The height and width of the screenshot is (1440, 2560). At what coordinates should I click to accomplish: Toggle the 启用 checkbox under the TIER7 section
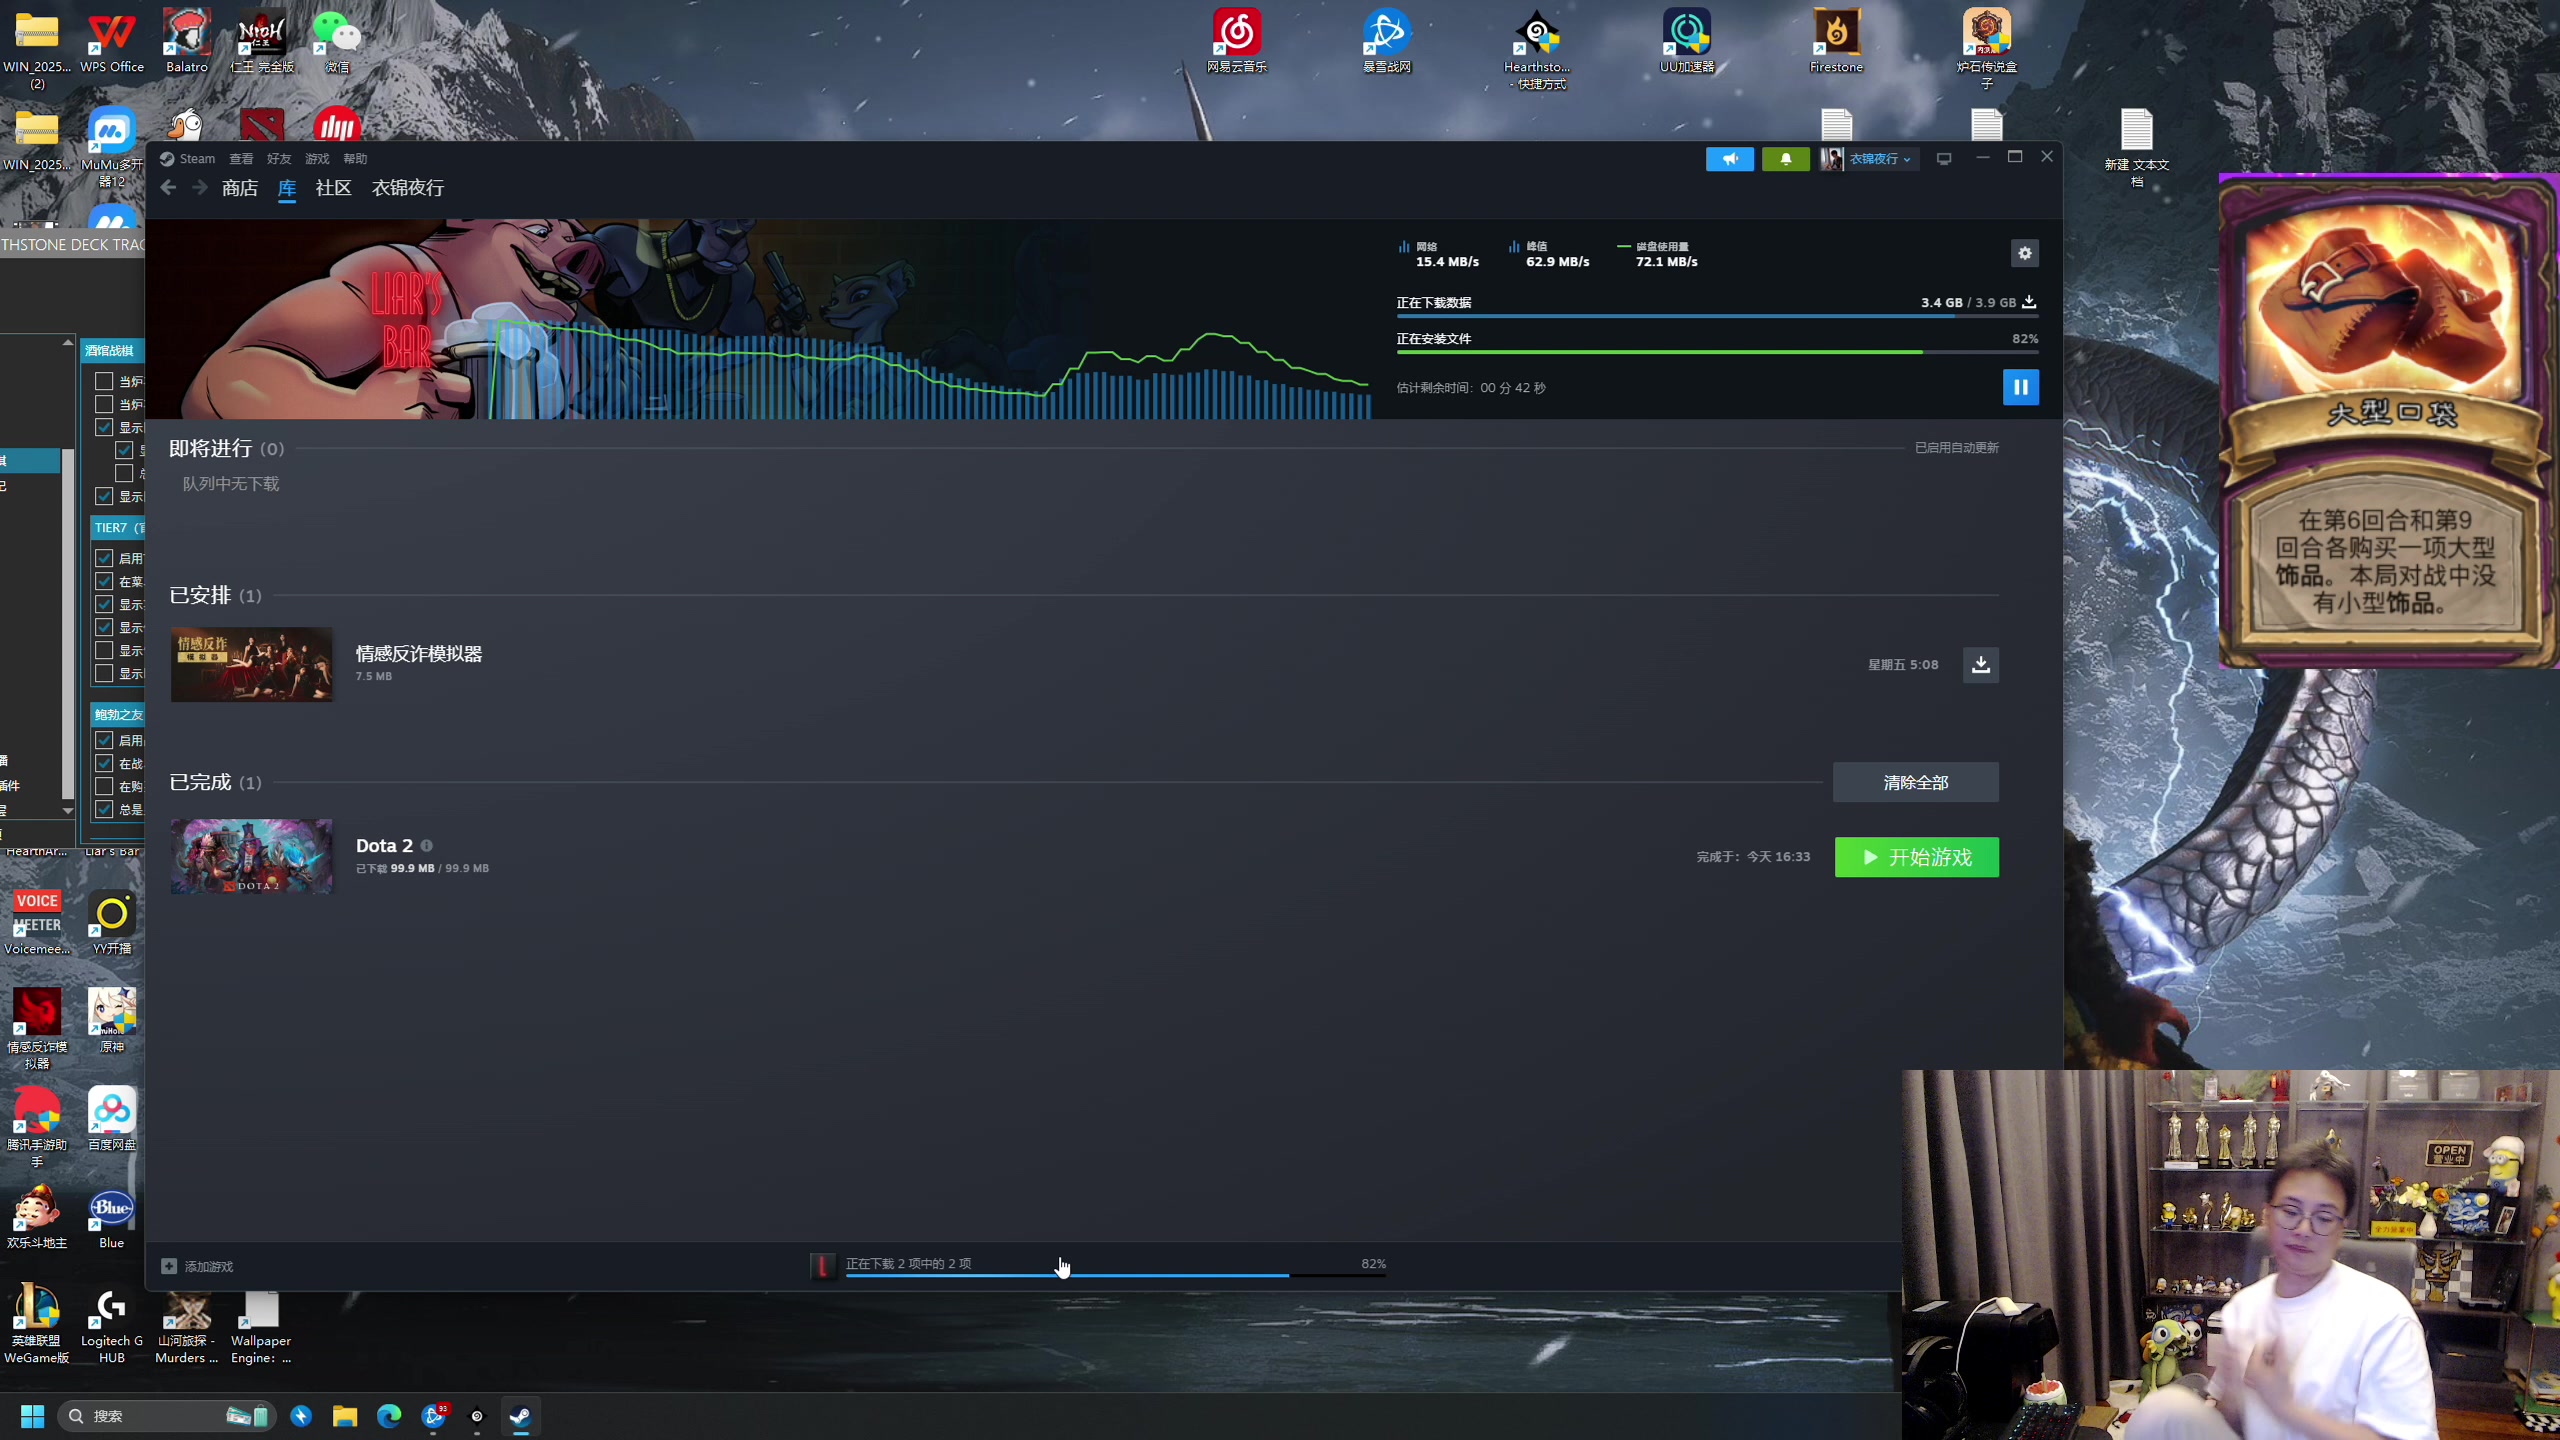tap(104, 558)
